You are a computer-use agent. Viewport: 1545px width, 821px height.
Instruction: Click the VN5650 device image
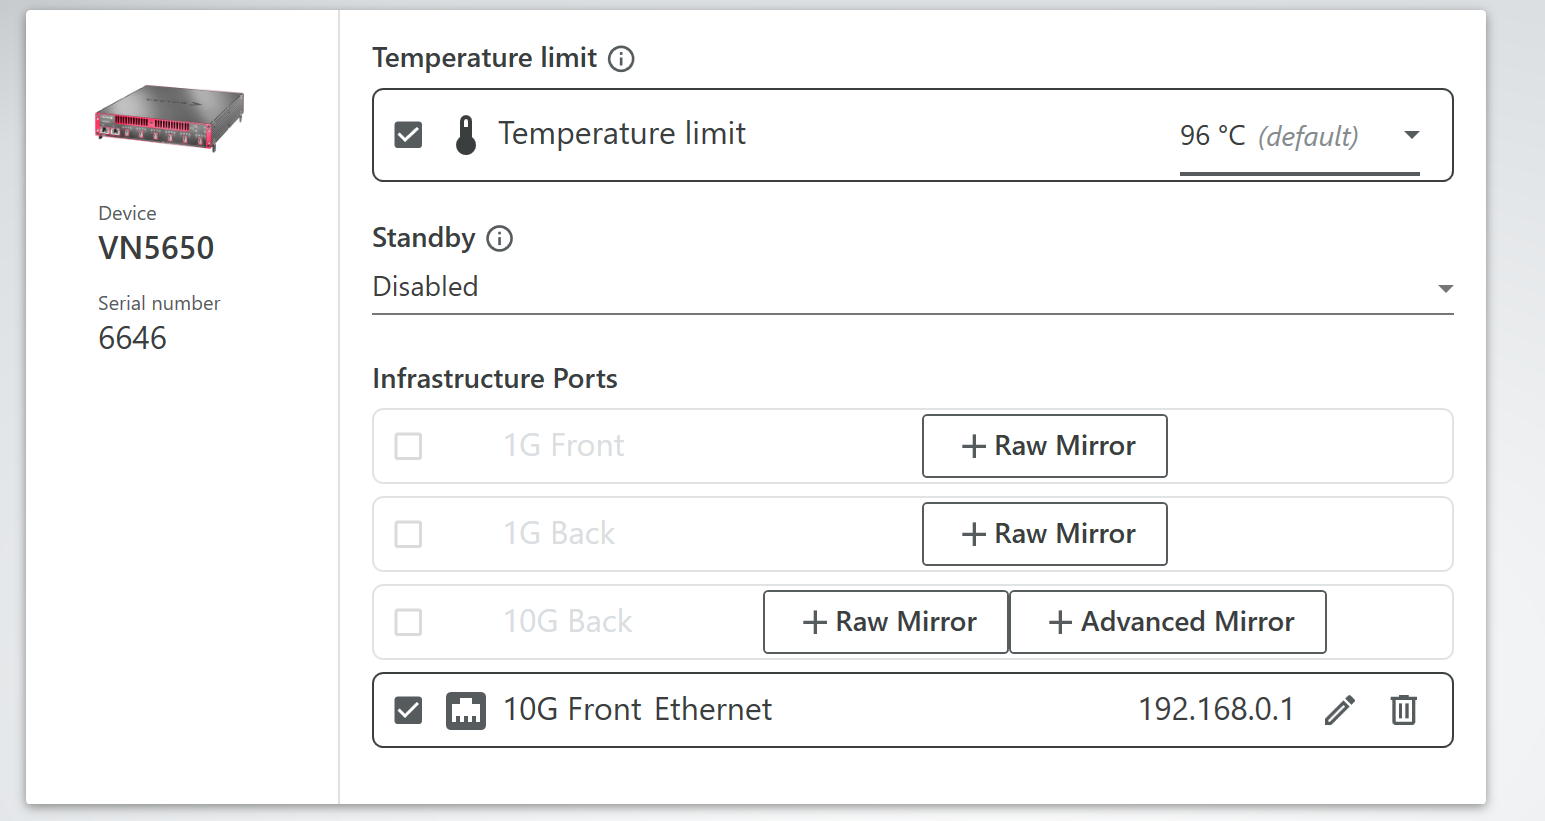pyautogui.click(x=169, y=118)
